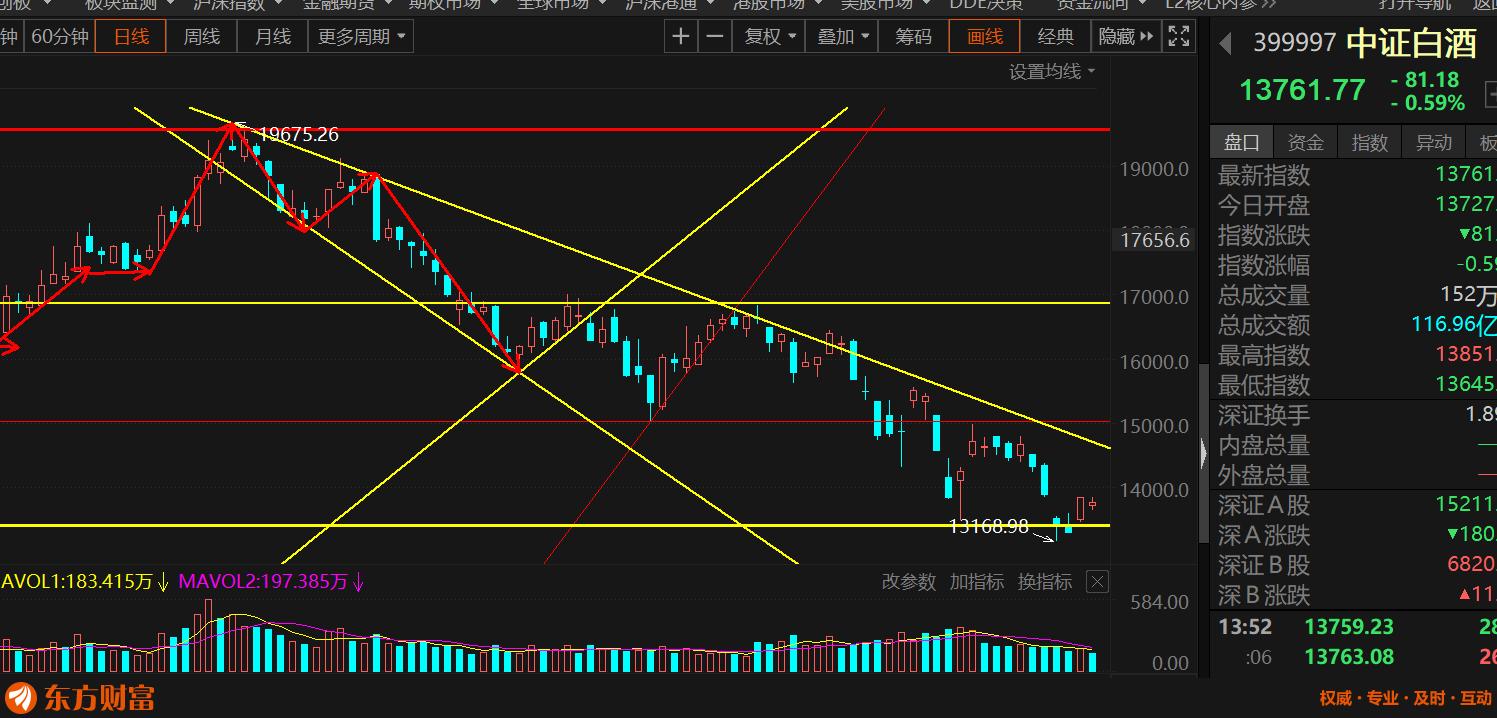Click the 隐藏 double-arrow toolbar button
The width and height of the screenshot is (1497, 718).
[x=1126, y=37]
